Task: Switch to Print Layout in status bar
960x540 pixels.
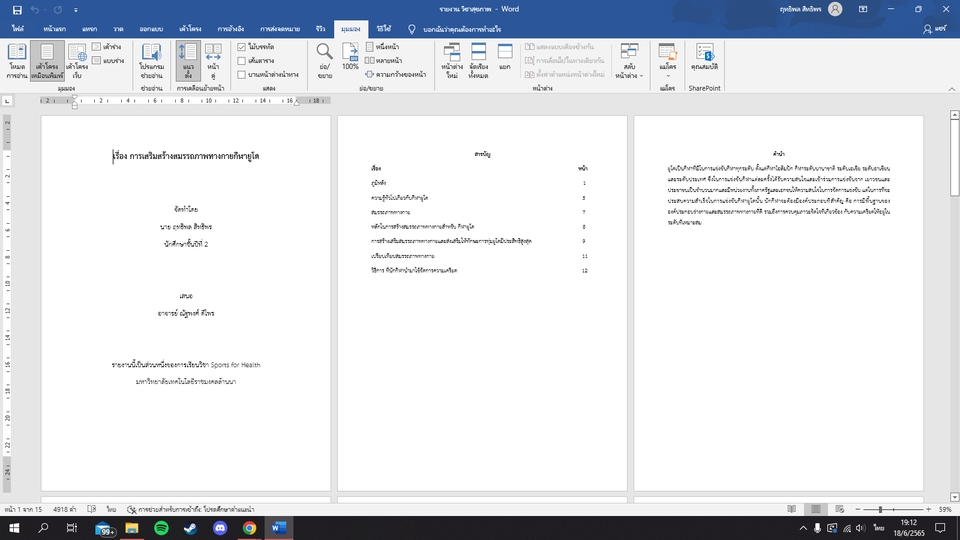Action: coord(816,509)
